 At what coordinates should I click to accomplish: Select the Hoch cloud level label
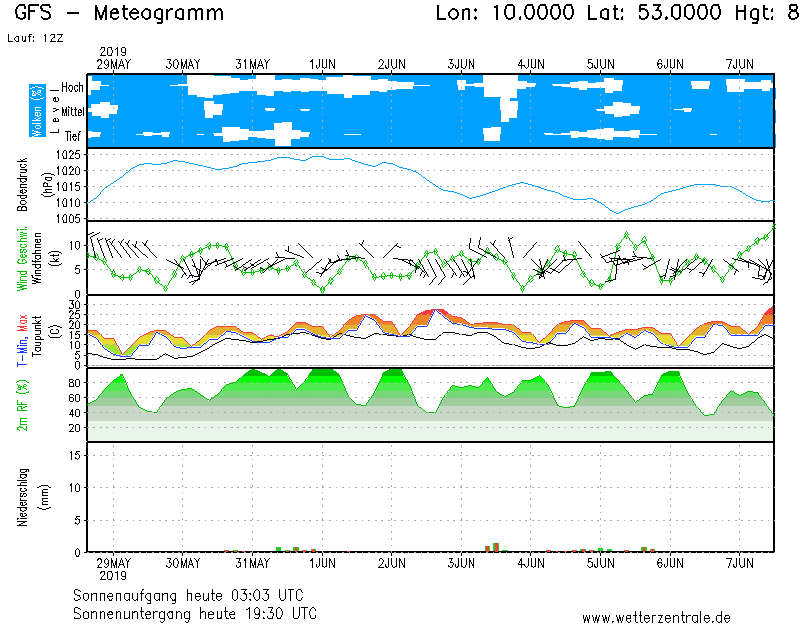tap(72, 88)
